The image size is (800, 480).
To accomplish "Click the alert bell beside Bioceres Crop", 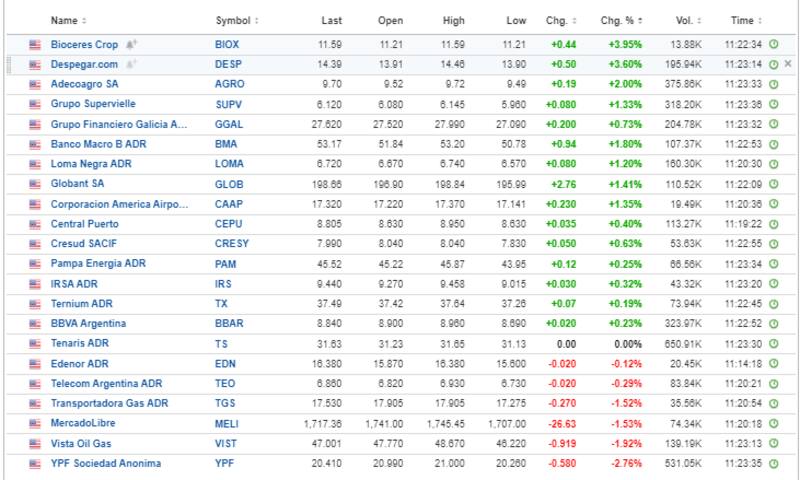I will point(131,45).
